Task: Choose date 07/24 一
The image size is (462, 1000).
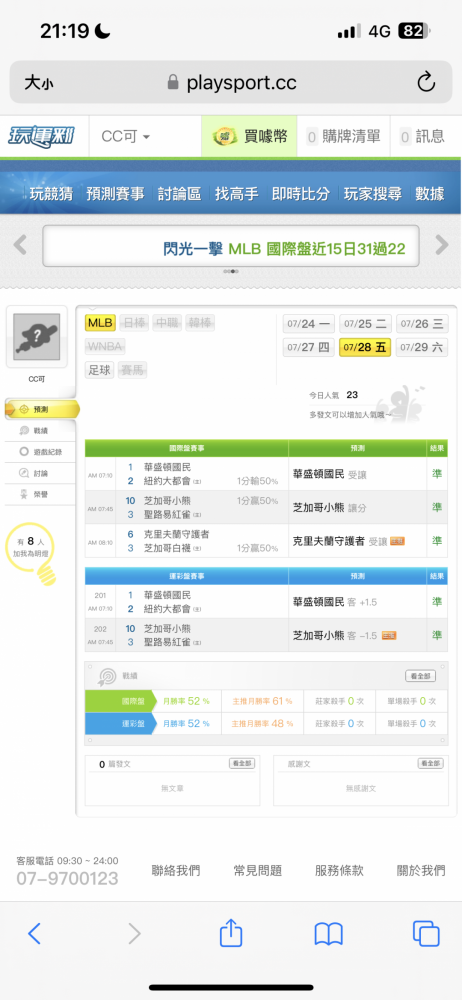Action: (x=309, y=324)
